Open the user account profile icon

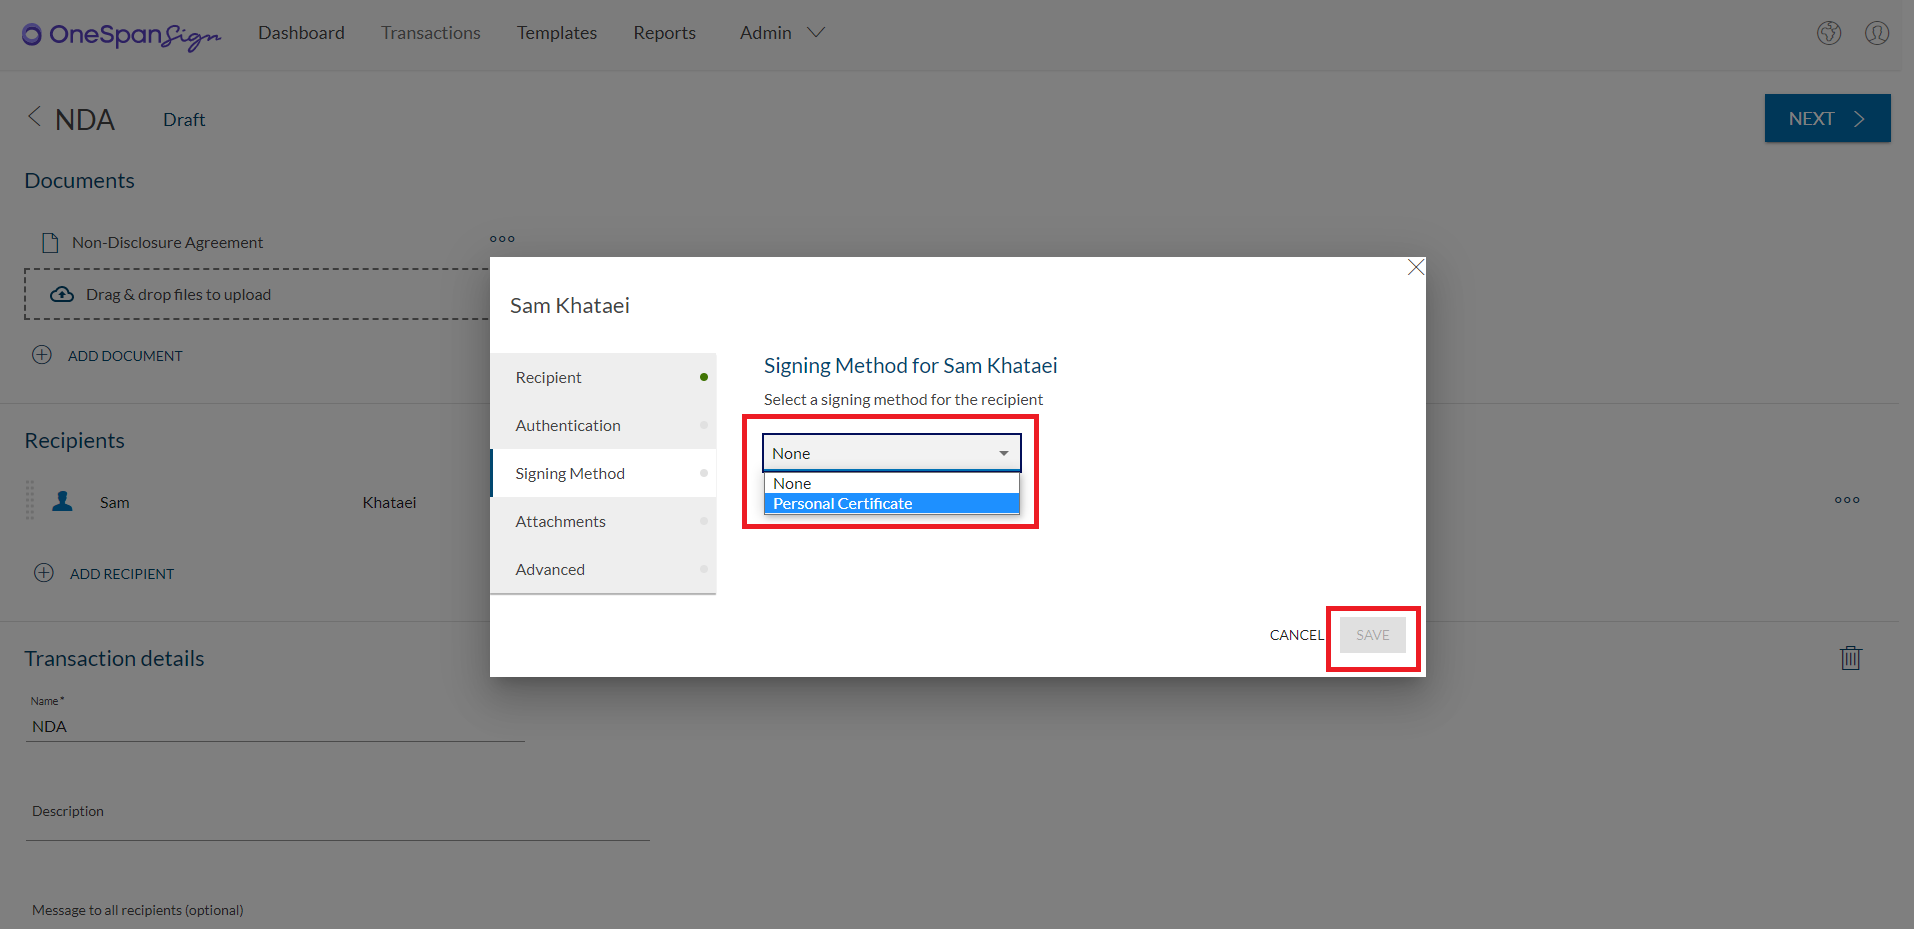(1877, 33)
